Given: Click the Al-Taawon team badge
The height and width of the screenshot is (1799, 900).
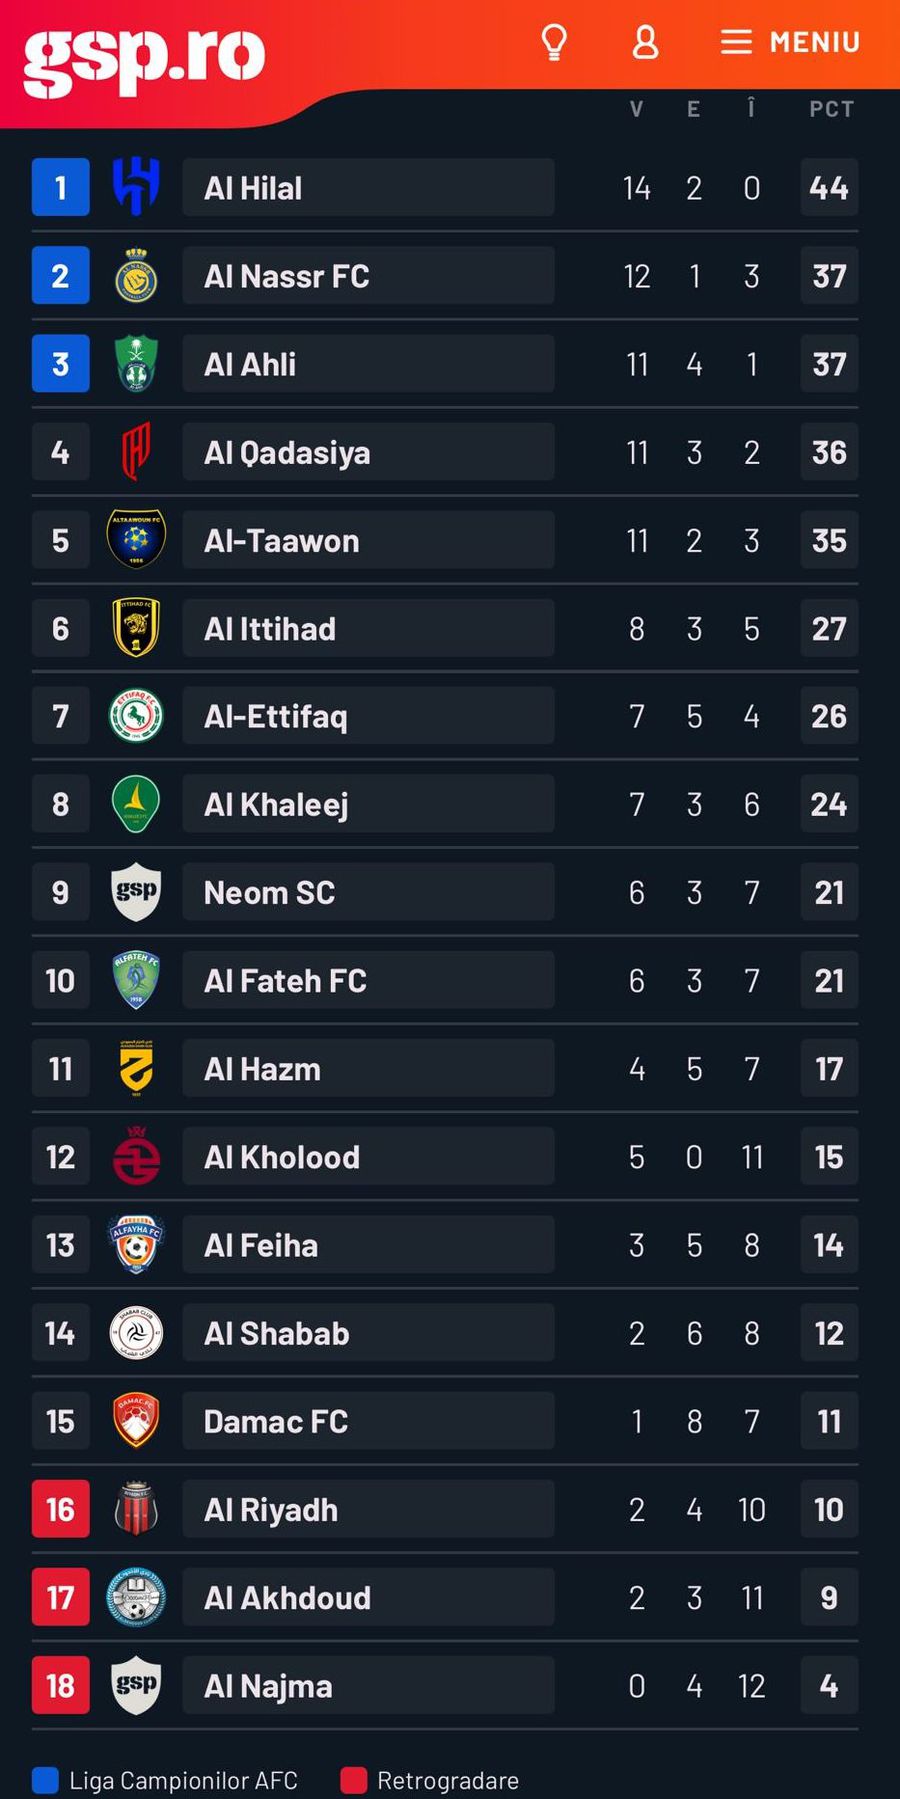Looking at the screenshot, I should [x=136, y=540].
